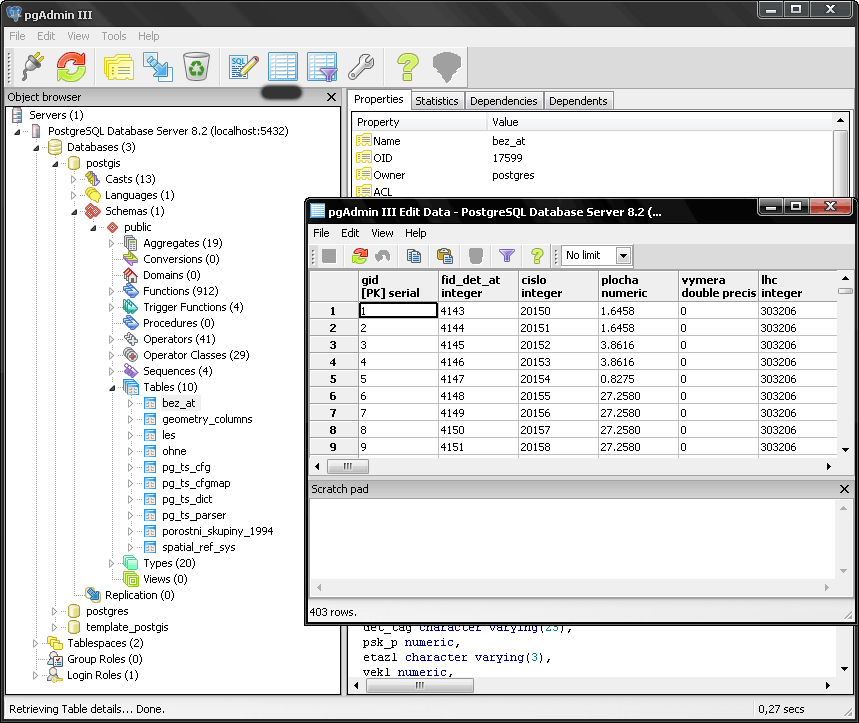Click the Value column header
859x723 pixels.
click(x=660, y=122)
